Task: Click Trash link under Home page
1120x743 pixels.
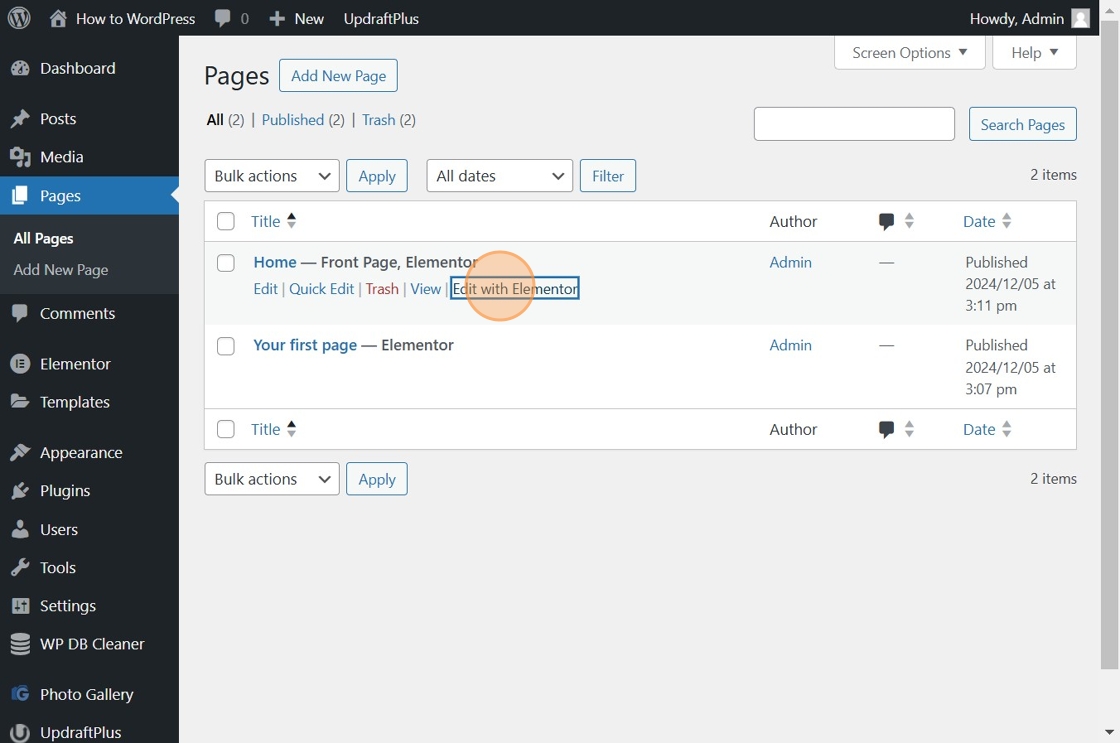Action: click(x=382, y=289)
